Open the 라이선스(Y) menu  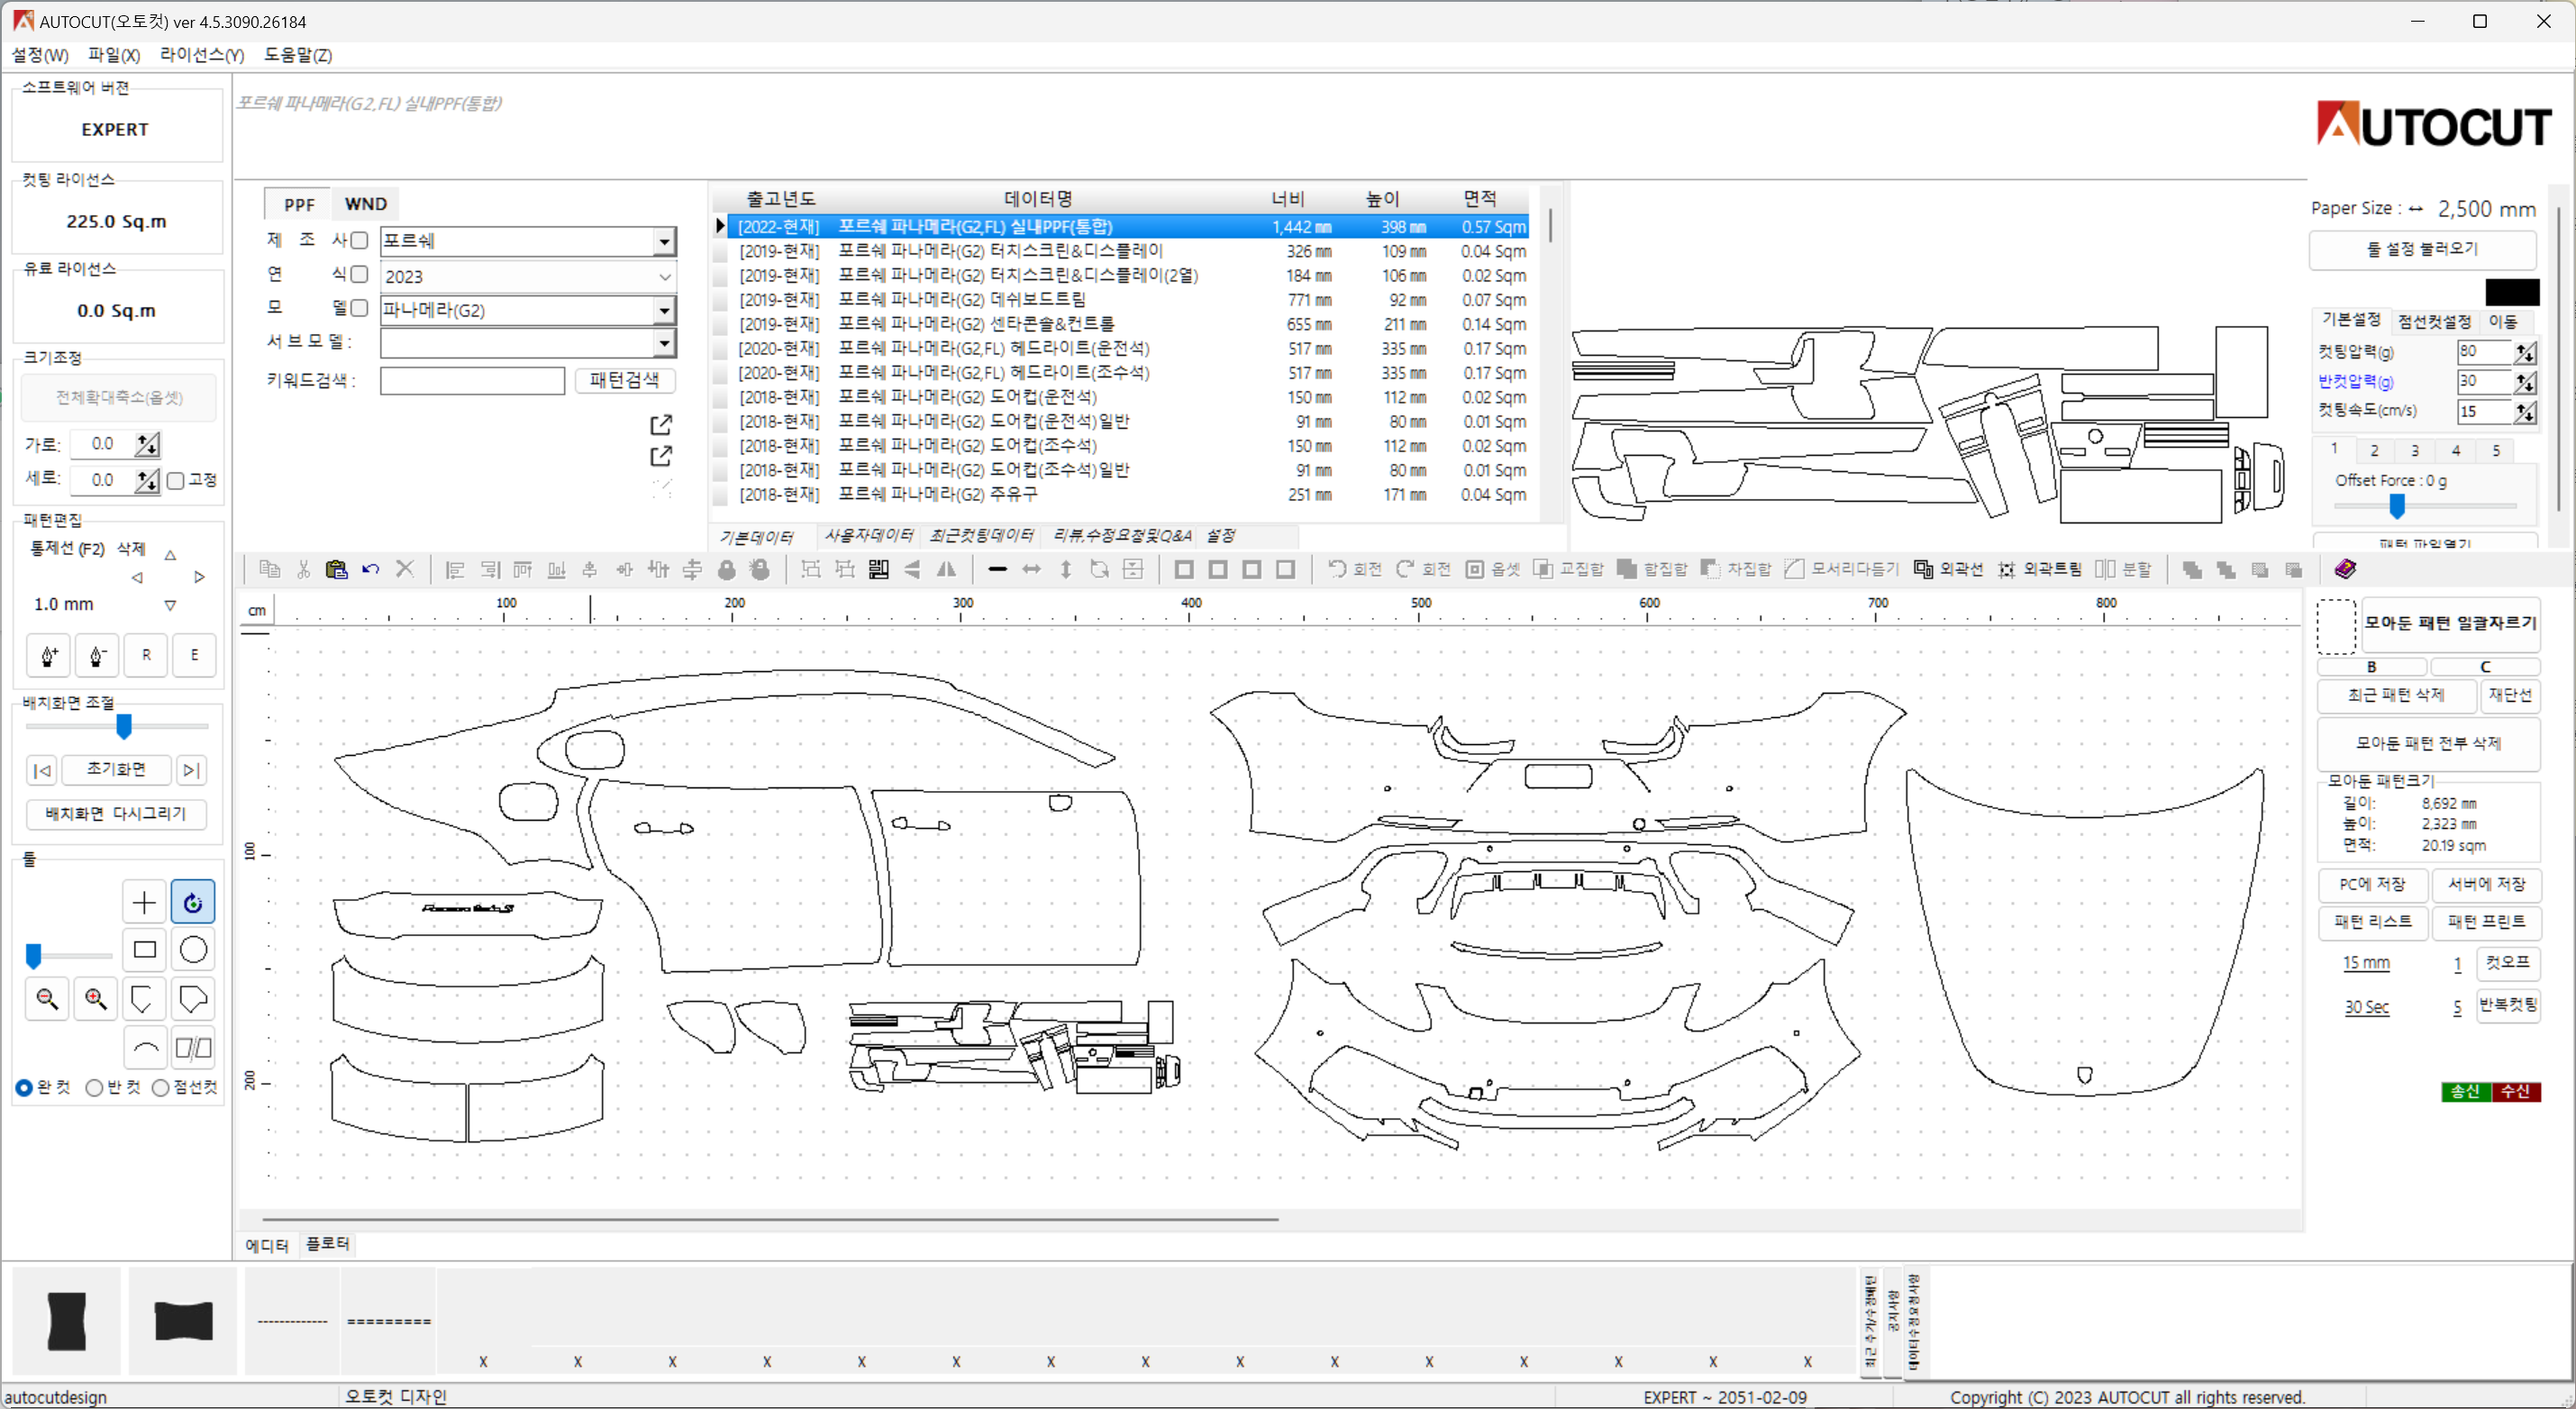[202, 55]
